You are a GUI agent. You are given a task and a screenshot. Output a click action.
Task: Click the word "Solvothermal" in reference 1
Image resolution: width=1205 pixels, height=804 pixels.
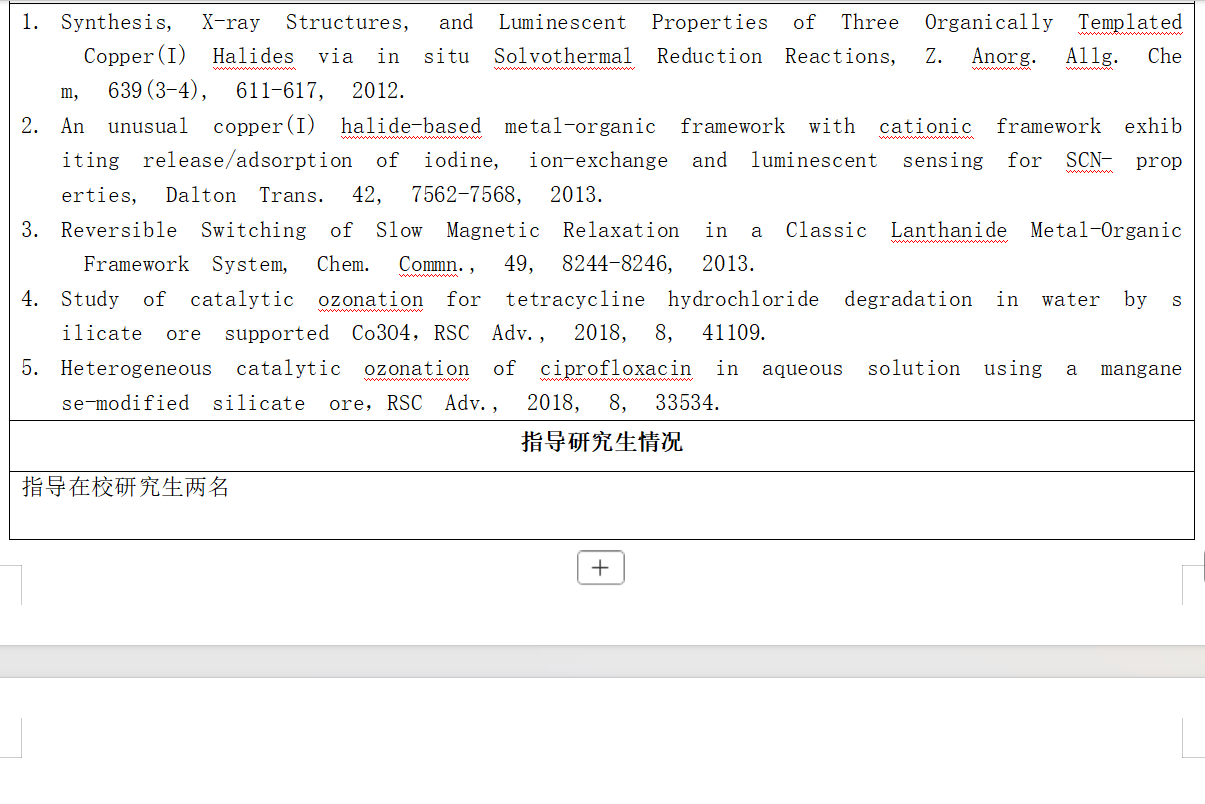(563, 57)
